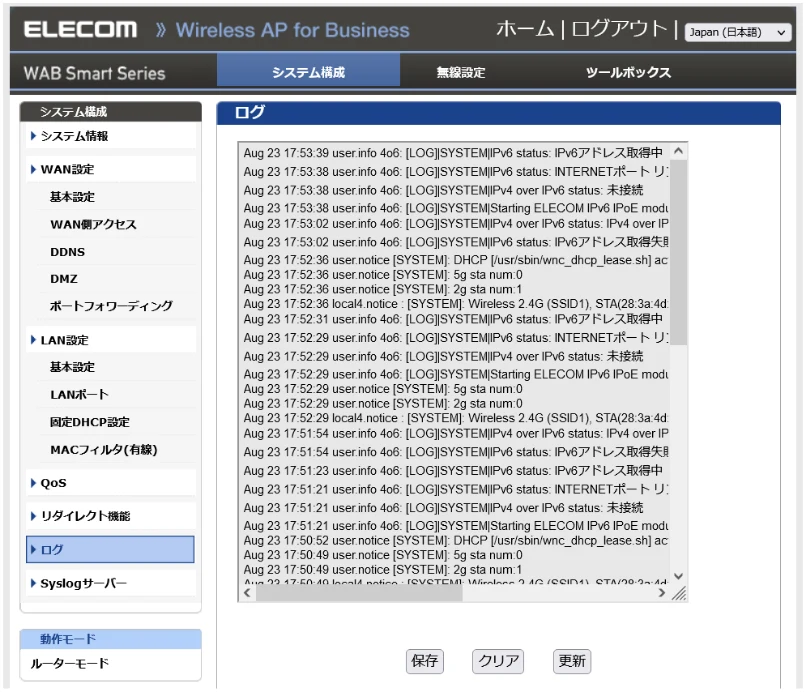Click the horizontal scrollbar thumb of log
The width and height of the screenshot is (806, 692).
(x=359, y=593)
